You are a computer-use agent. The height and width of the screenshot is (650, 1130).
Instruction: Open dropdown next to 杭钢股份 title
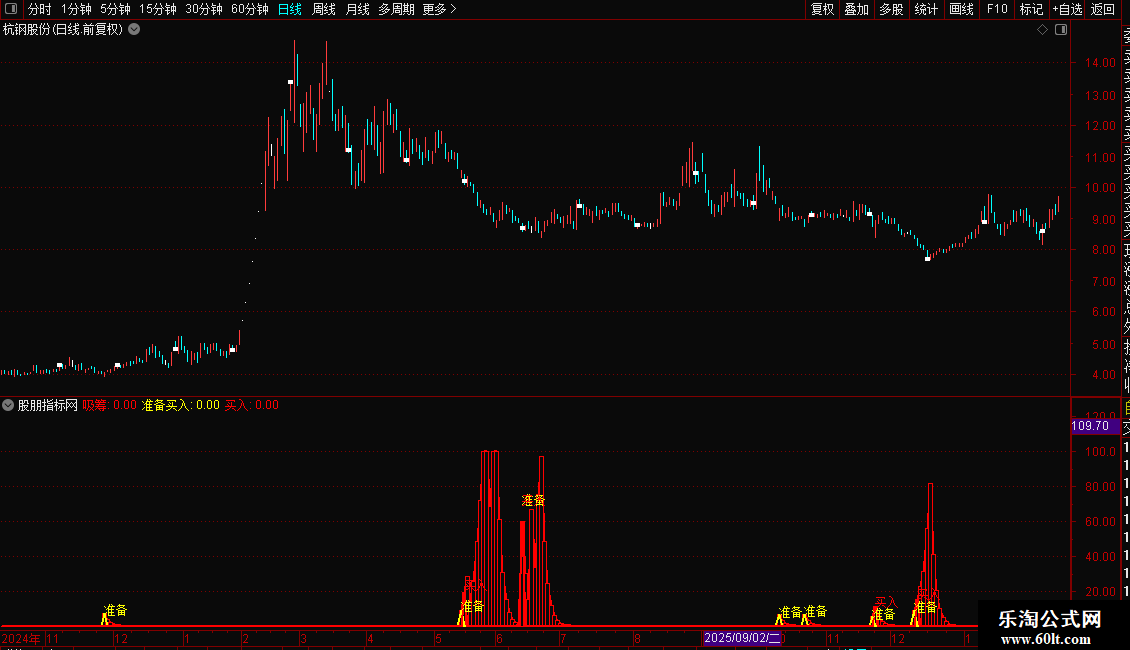(134, 30)
